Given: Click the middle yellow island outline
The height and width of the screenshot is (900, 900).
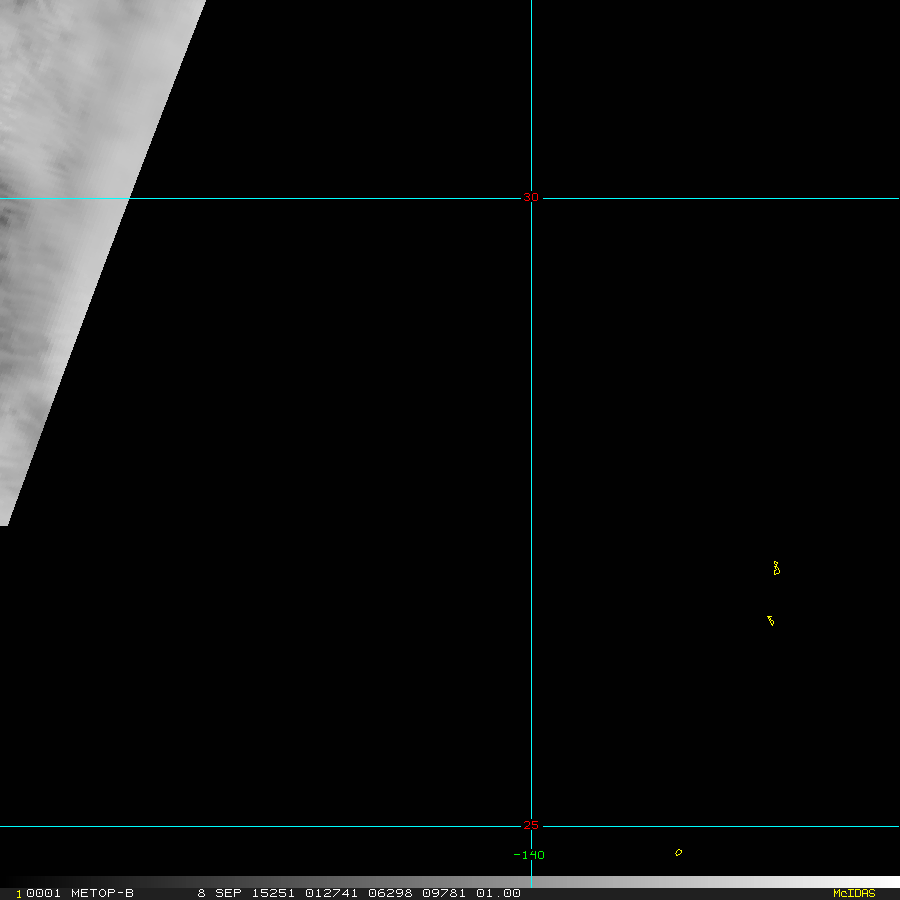Looking at the screenshot, I should click(771, 620).
